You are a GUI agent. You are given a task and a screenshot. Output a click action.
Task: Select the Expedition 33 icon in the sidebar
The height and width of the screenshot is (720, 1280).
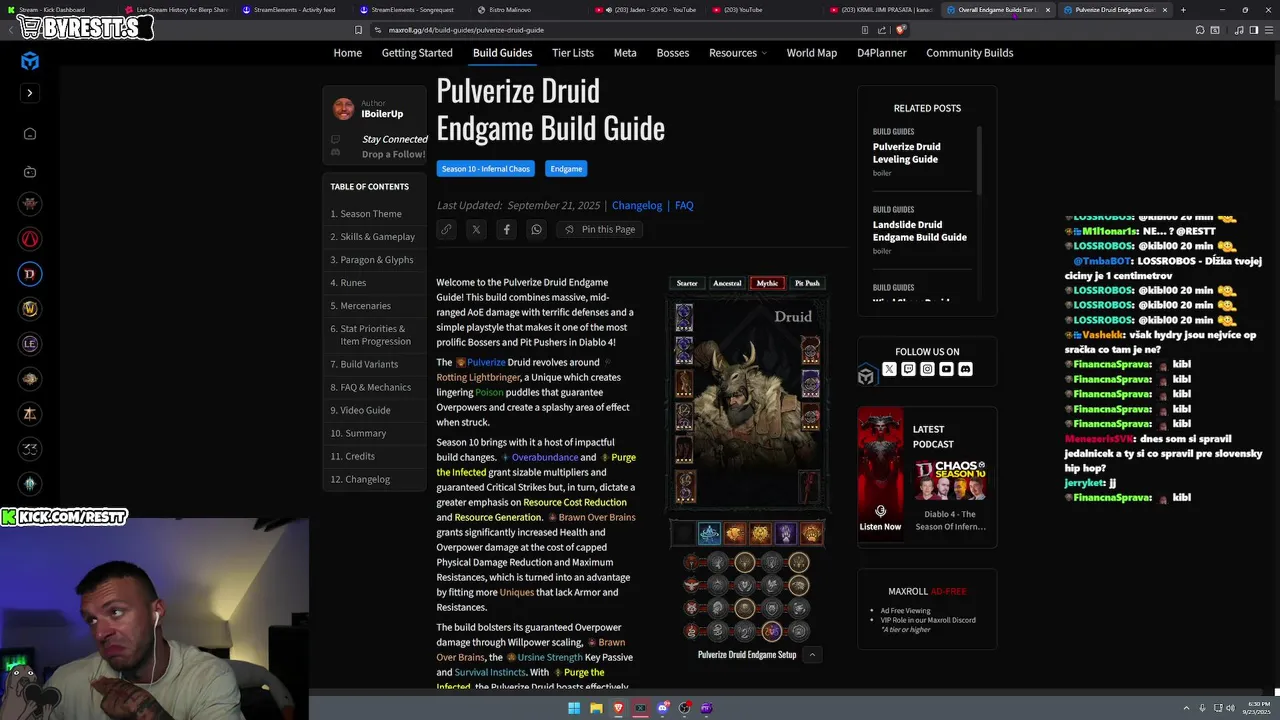pyautogui.click(x=30, y=449)
